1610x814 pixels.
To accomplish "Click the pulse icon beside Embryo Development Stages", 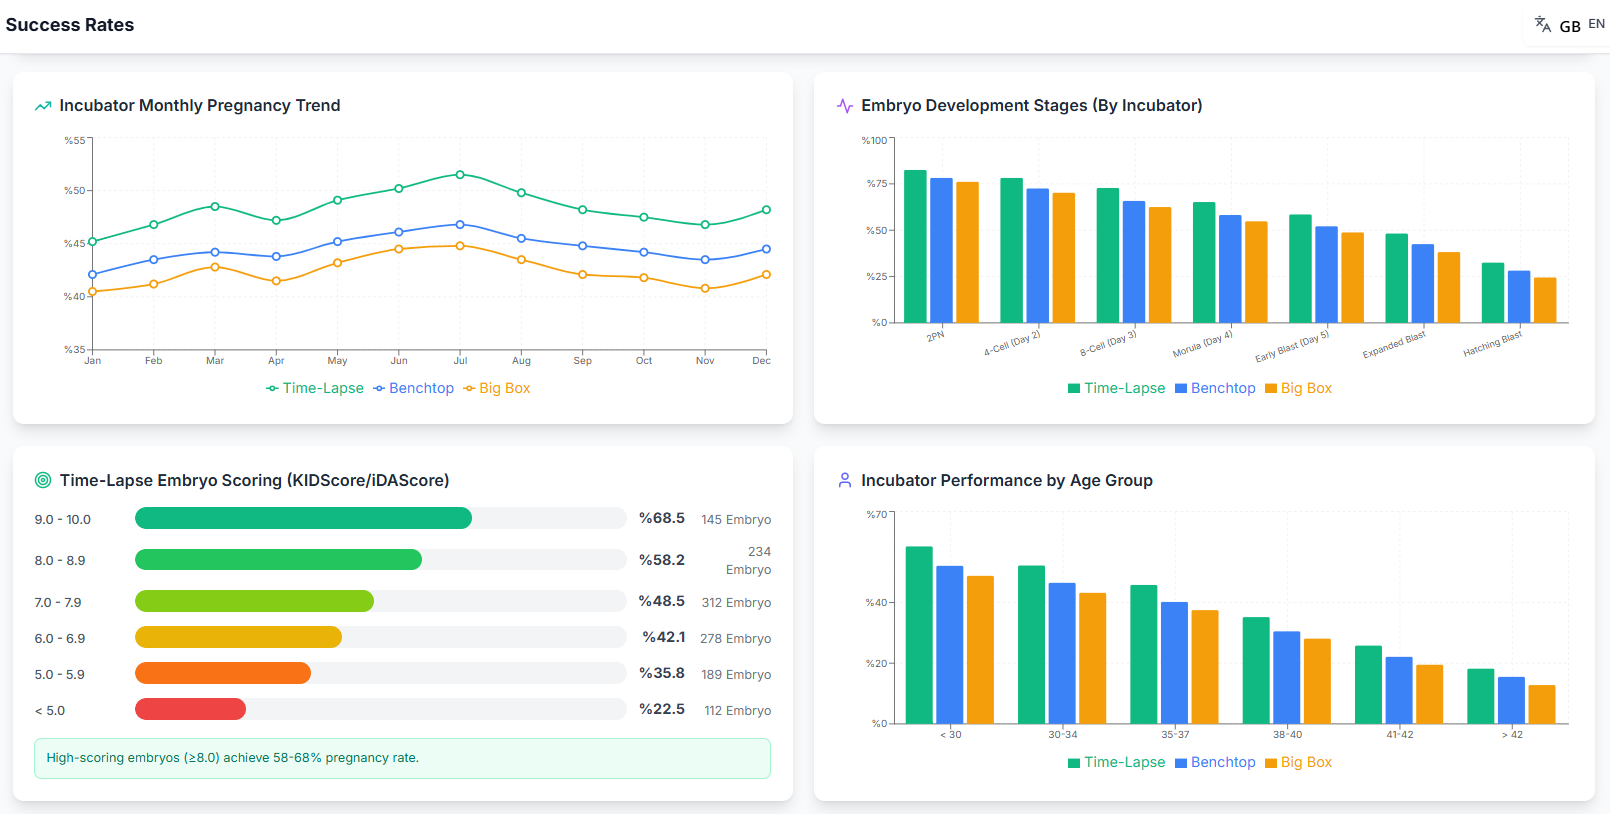I will click(x=845, y=106).
